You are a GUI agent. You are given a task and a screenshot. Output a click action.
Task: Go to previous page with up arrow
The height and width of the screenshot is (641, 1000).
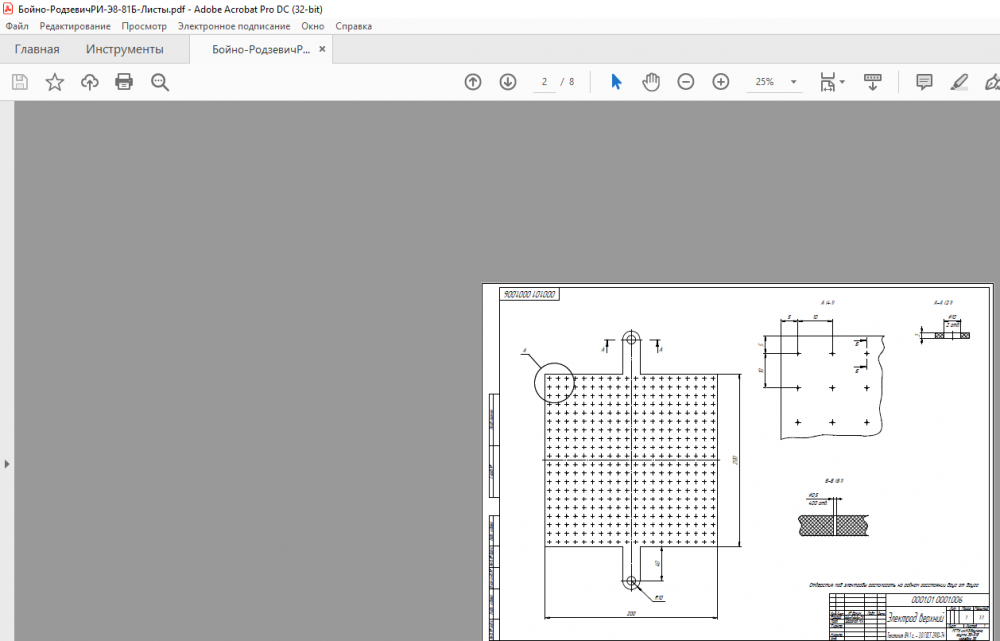473,82
